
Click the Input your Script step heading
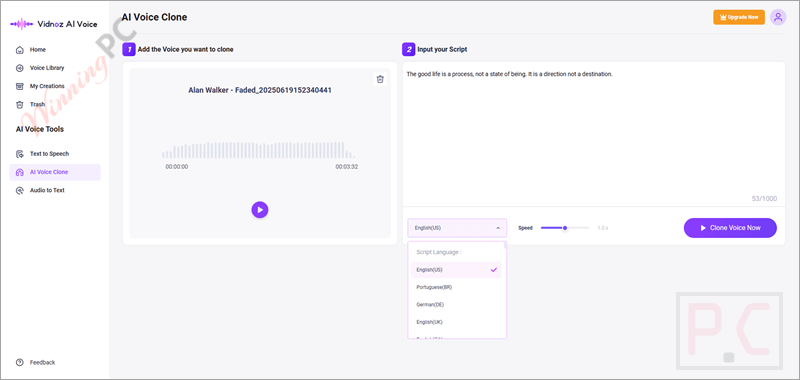(442, 49)
